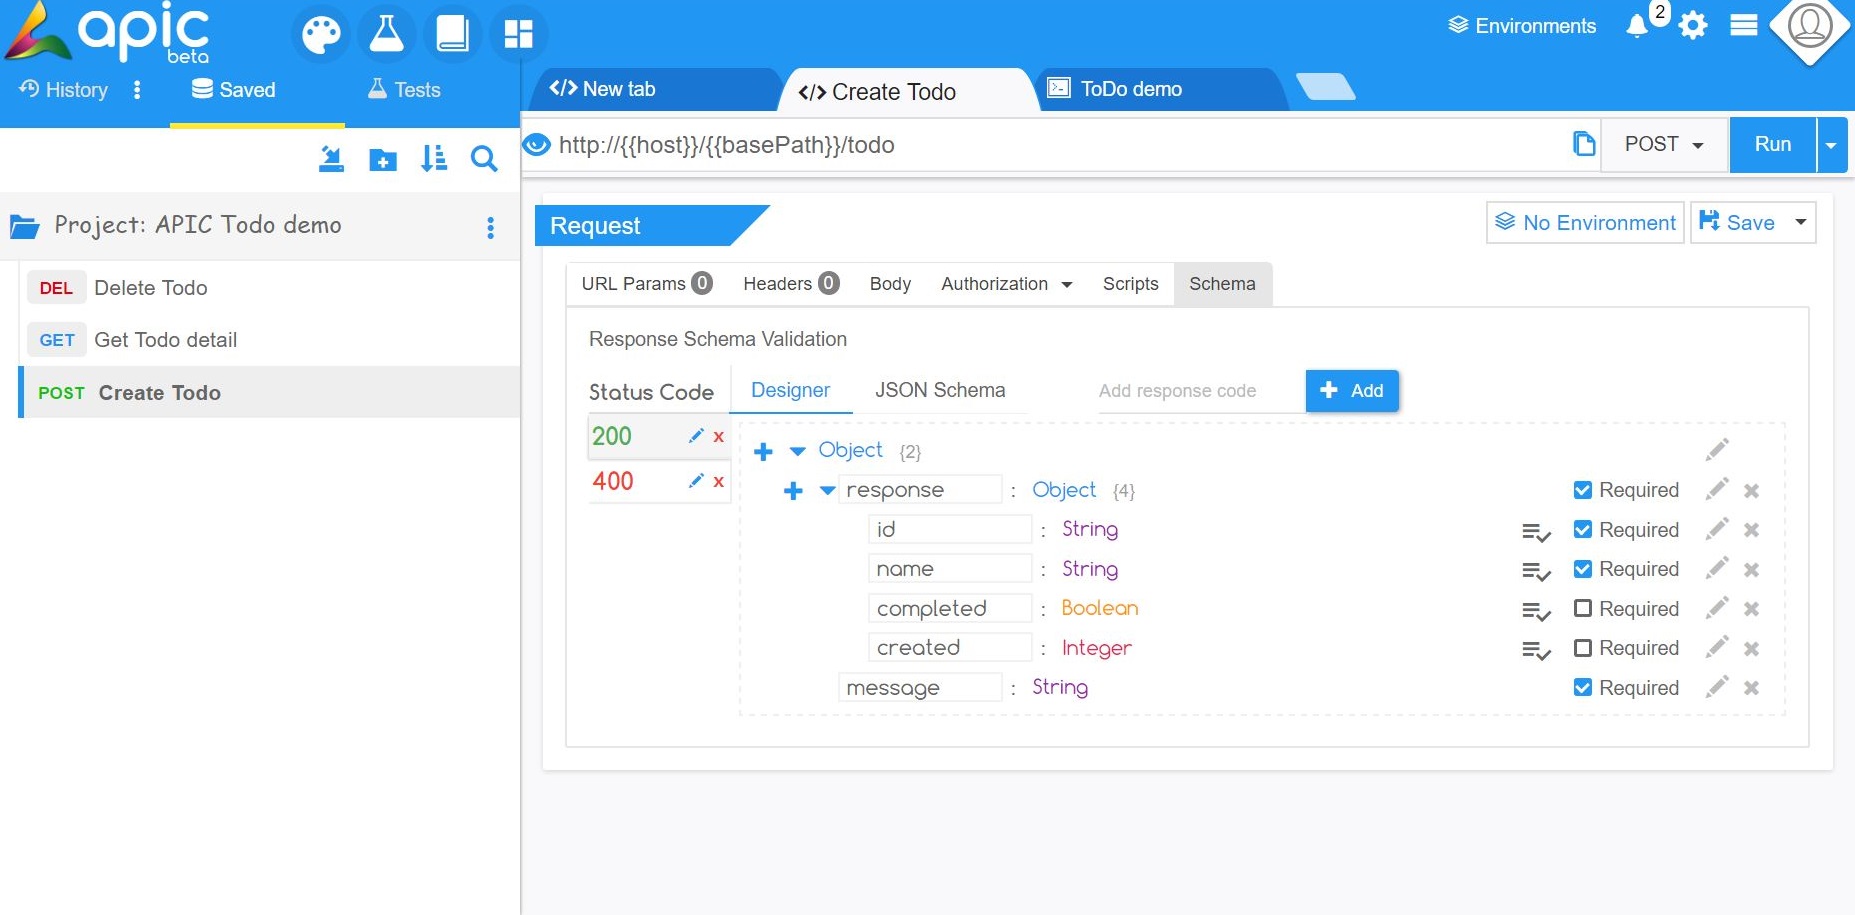Open History options three-dot menu

(x=137, y=90)
